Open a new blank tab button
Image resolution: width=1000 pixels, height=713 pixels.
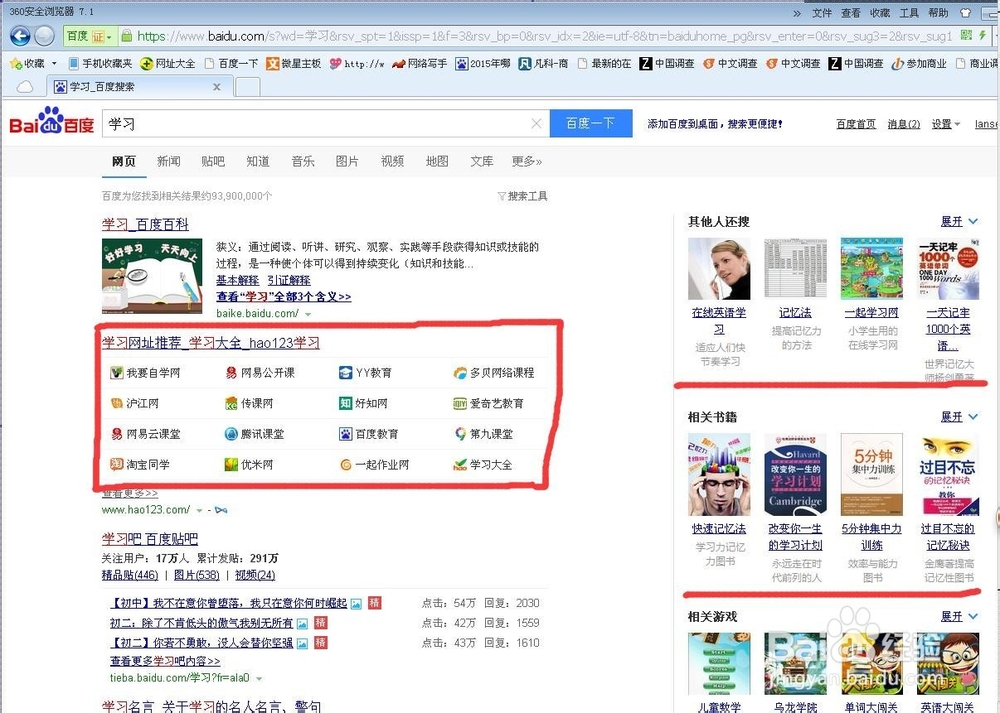pyautogui.click(x=247, y=87)
